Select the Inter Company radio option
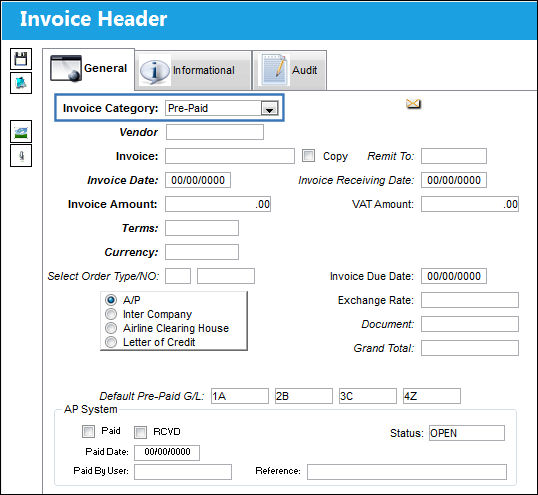Image resolution: width=538 pixels, height=495 pixels. point(111,314)
